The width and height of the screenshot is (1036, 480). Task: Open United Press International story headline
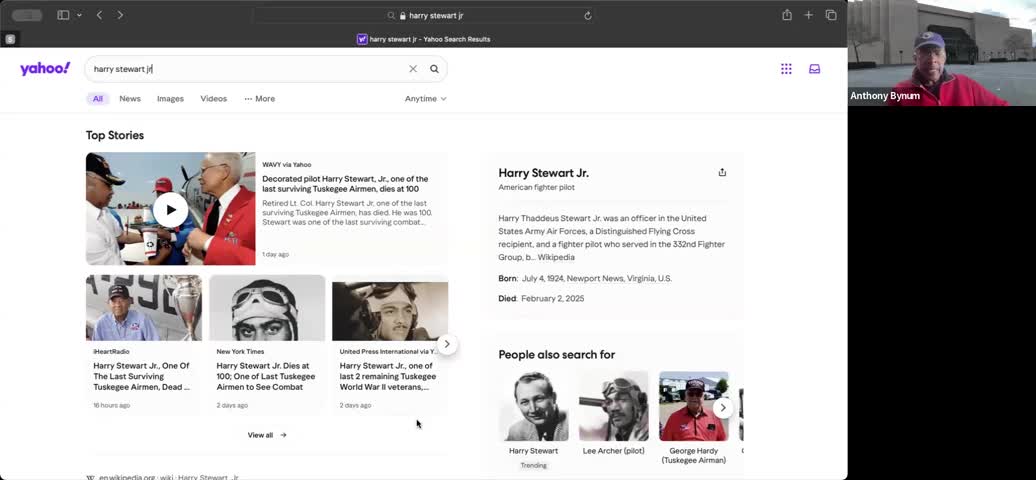coord(388,376)
